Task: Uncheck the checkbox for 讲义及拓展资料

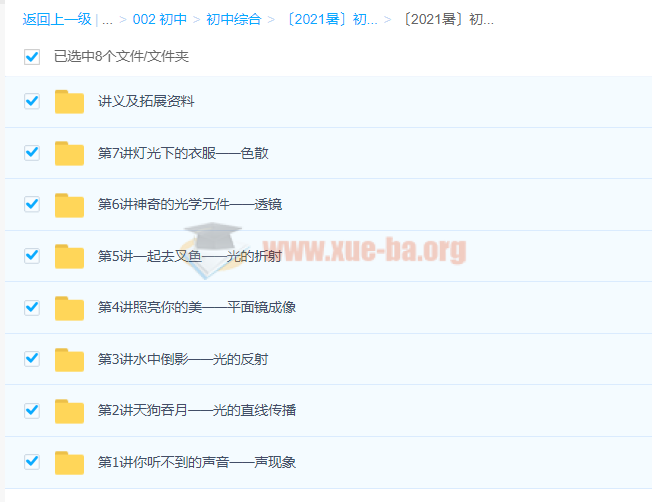Action: (x=32, y=101)
